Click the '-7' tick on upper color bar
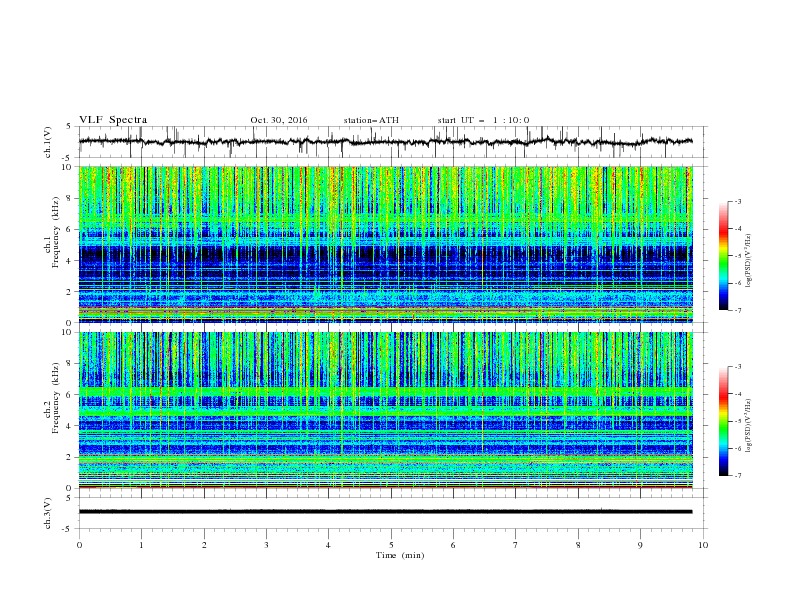Image resolution: width=792 pixels, height=612 pixels. pyautogui.click(x=738, y=310)
